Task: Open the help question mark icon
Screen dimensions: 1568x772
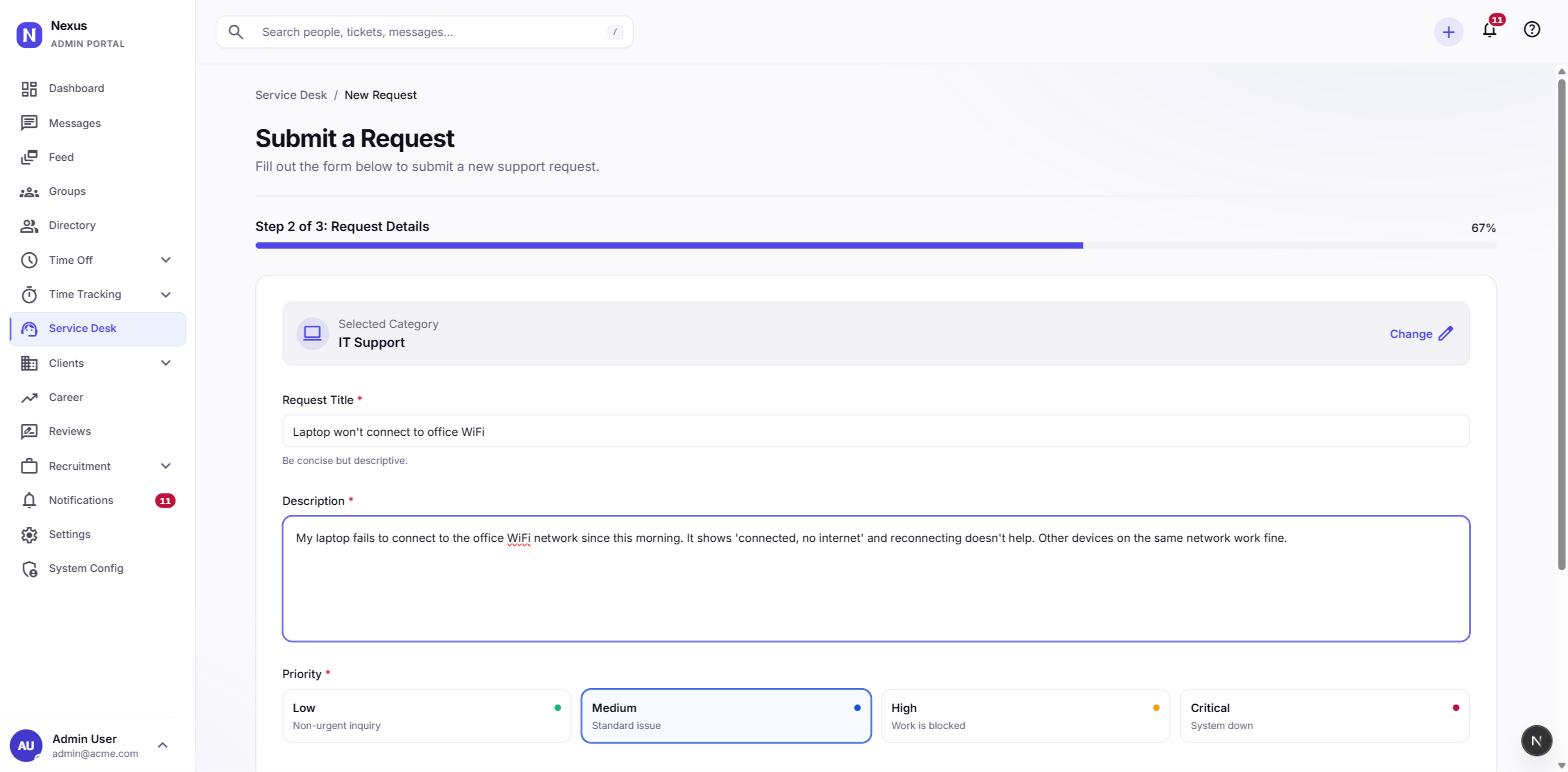Action: click(x=1532, y=30)
